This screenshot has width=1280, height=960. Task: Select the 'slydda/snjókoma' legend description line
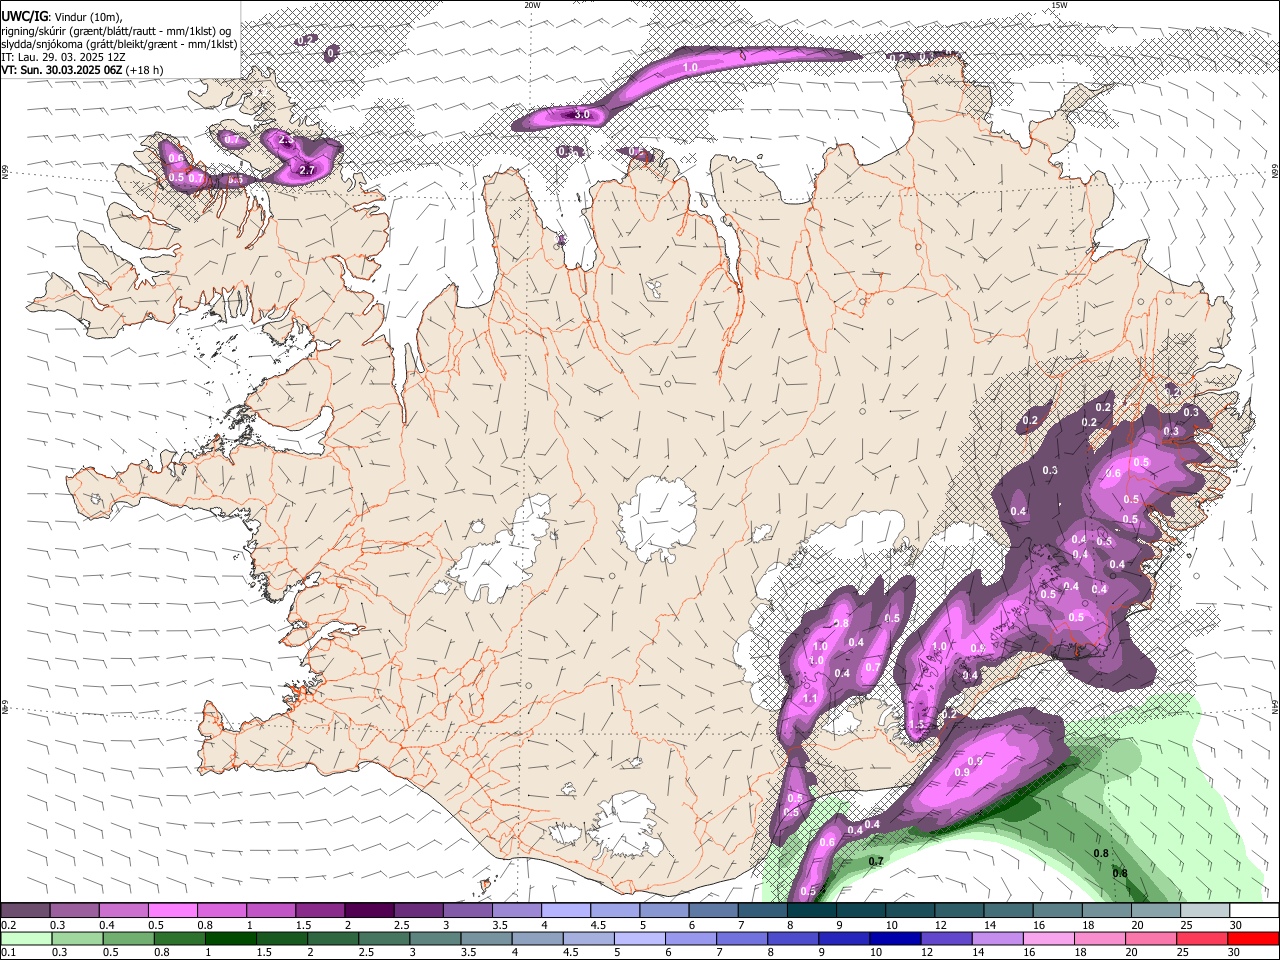[x=119, y=44]
